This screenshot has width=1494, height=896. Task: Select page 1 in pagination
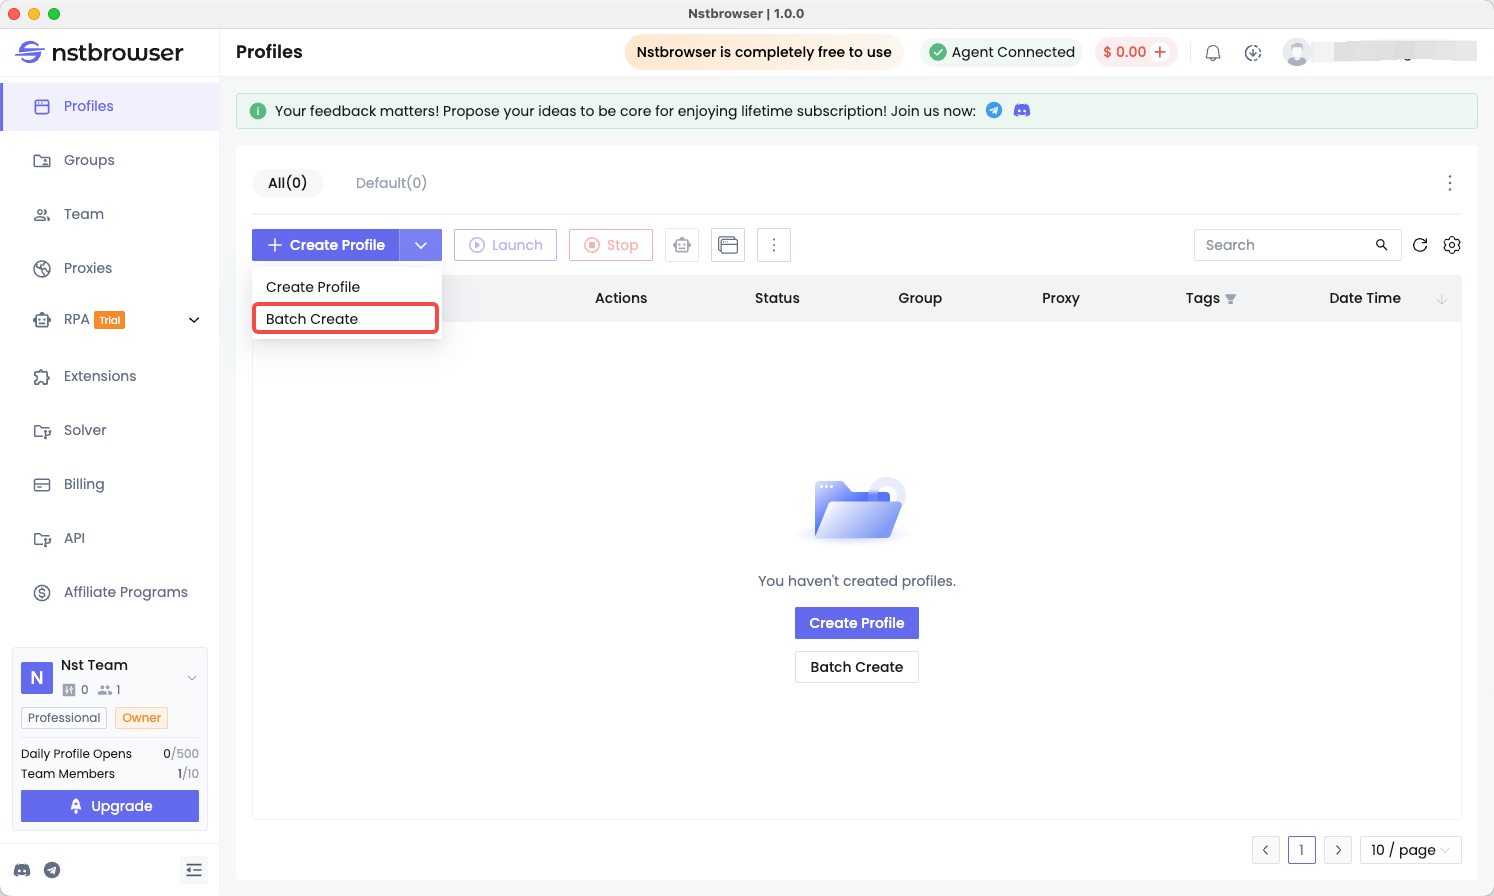1302,850
